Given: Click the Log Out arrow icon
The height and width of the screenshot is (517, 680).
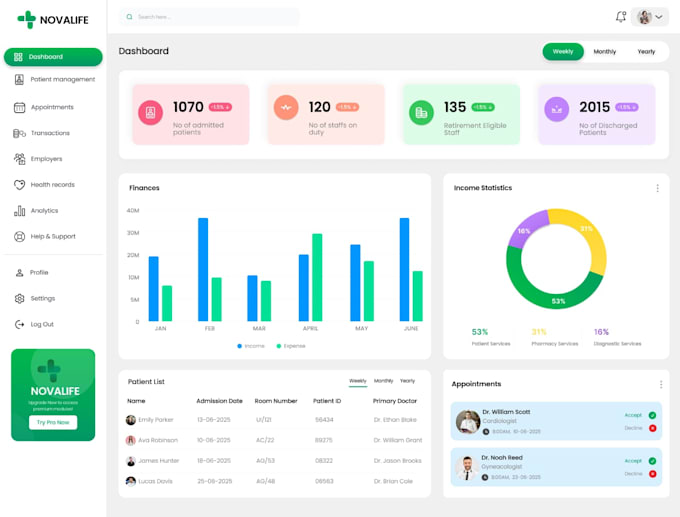Looking at the screenshot, I should point(20,324).
